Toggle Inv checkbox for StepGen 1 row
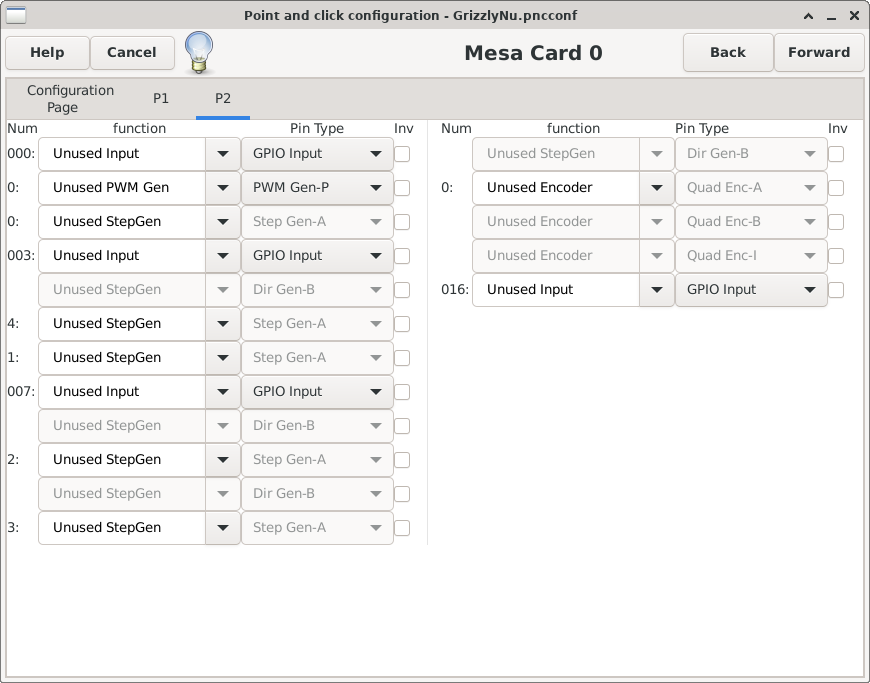 click(402, 358)
